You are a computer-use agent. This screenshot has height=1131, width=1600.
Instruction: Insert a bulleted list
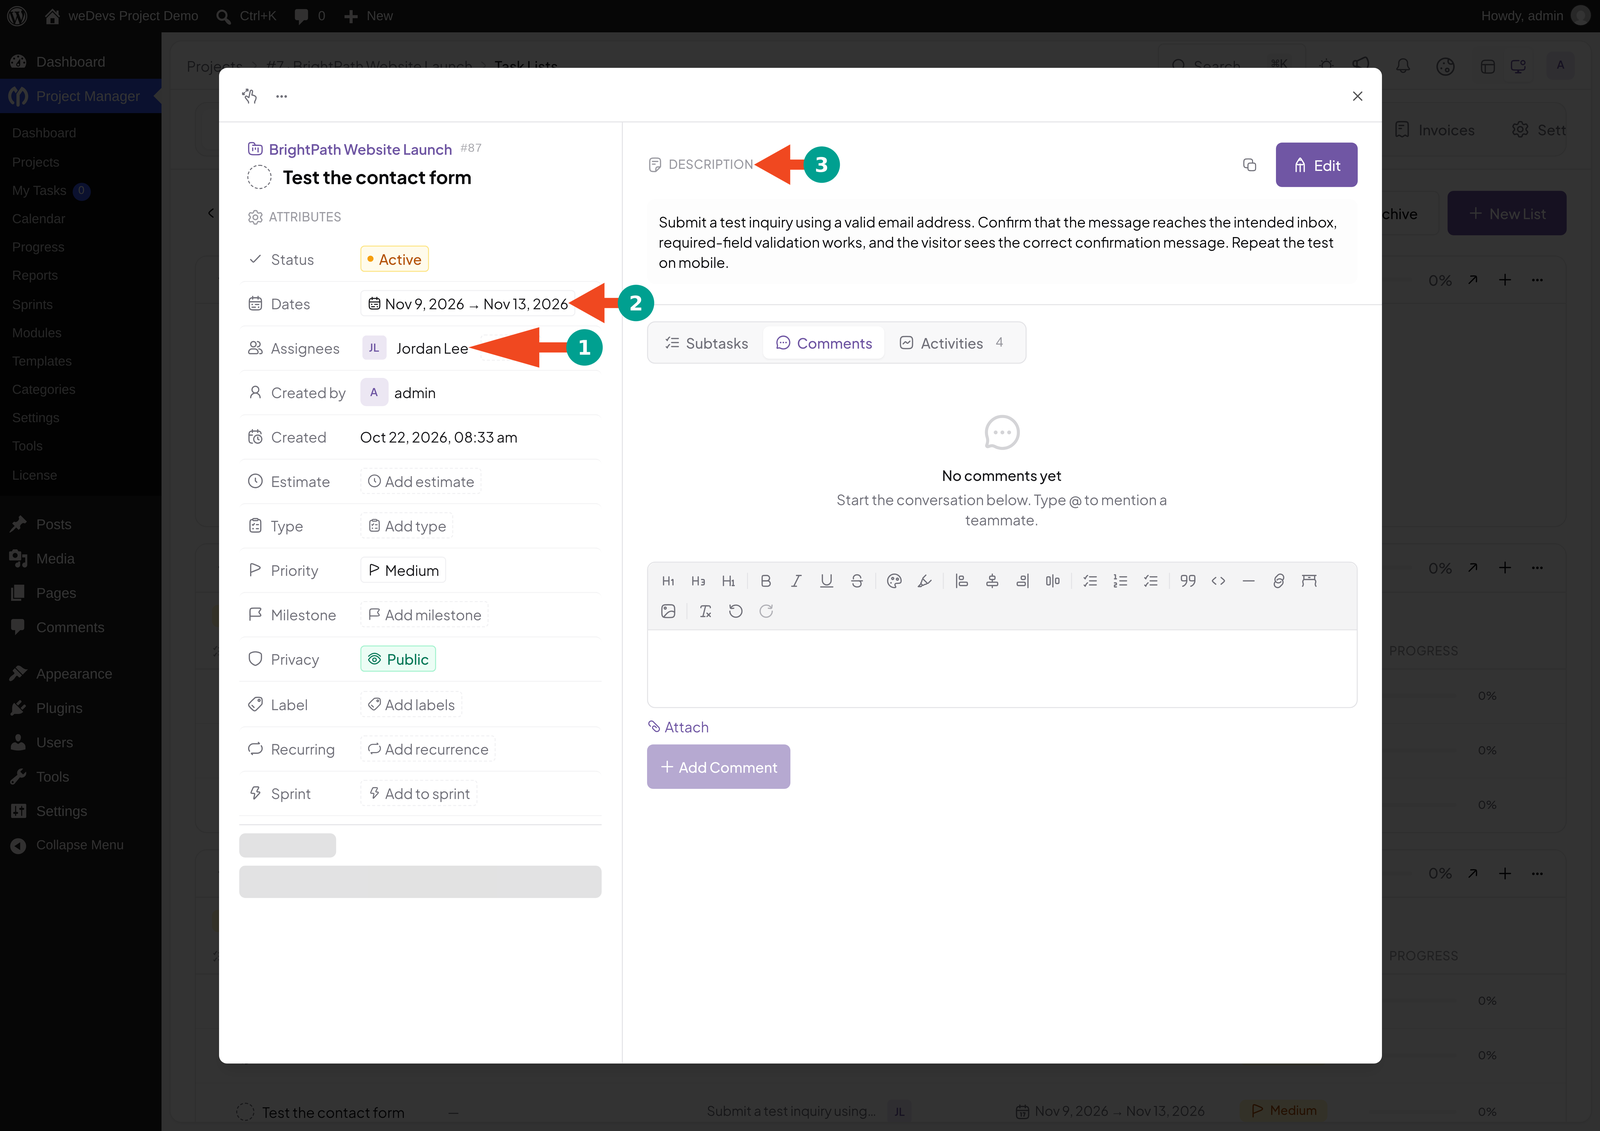[x=1090, y=581]
